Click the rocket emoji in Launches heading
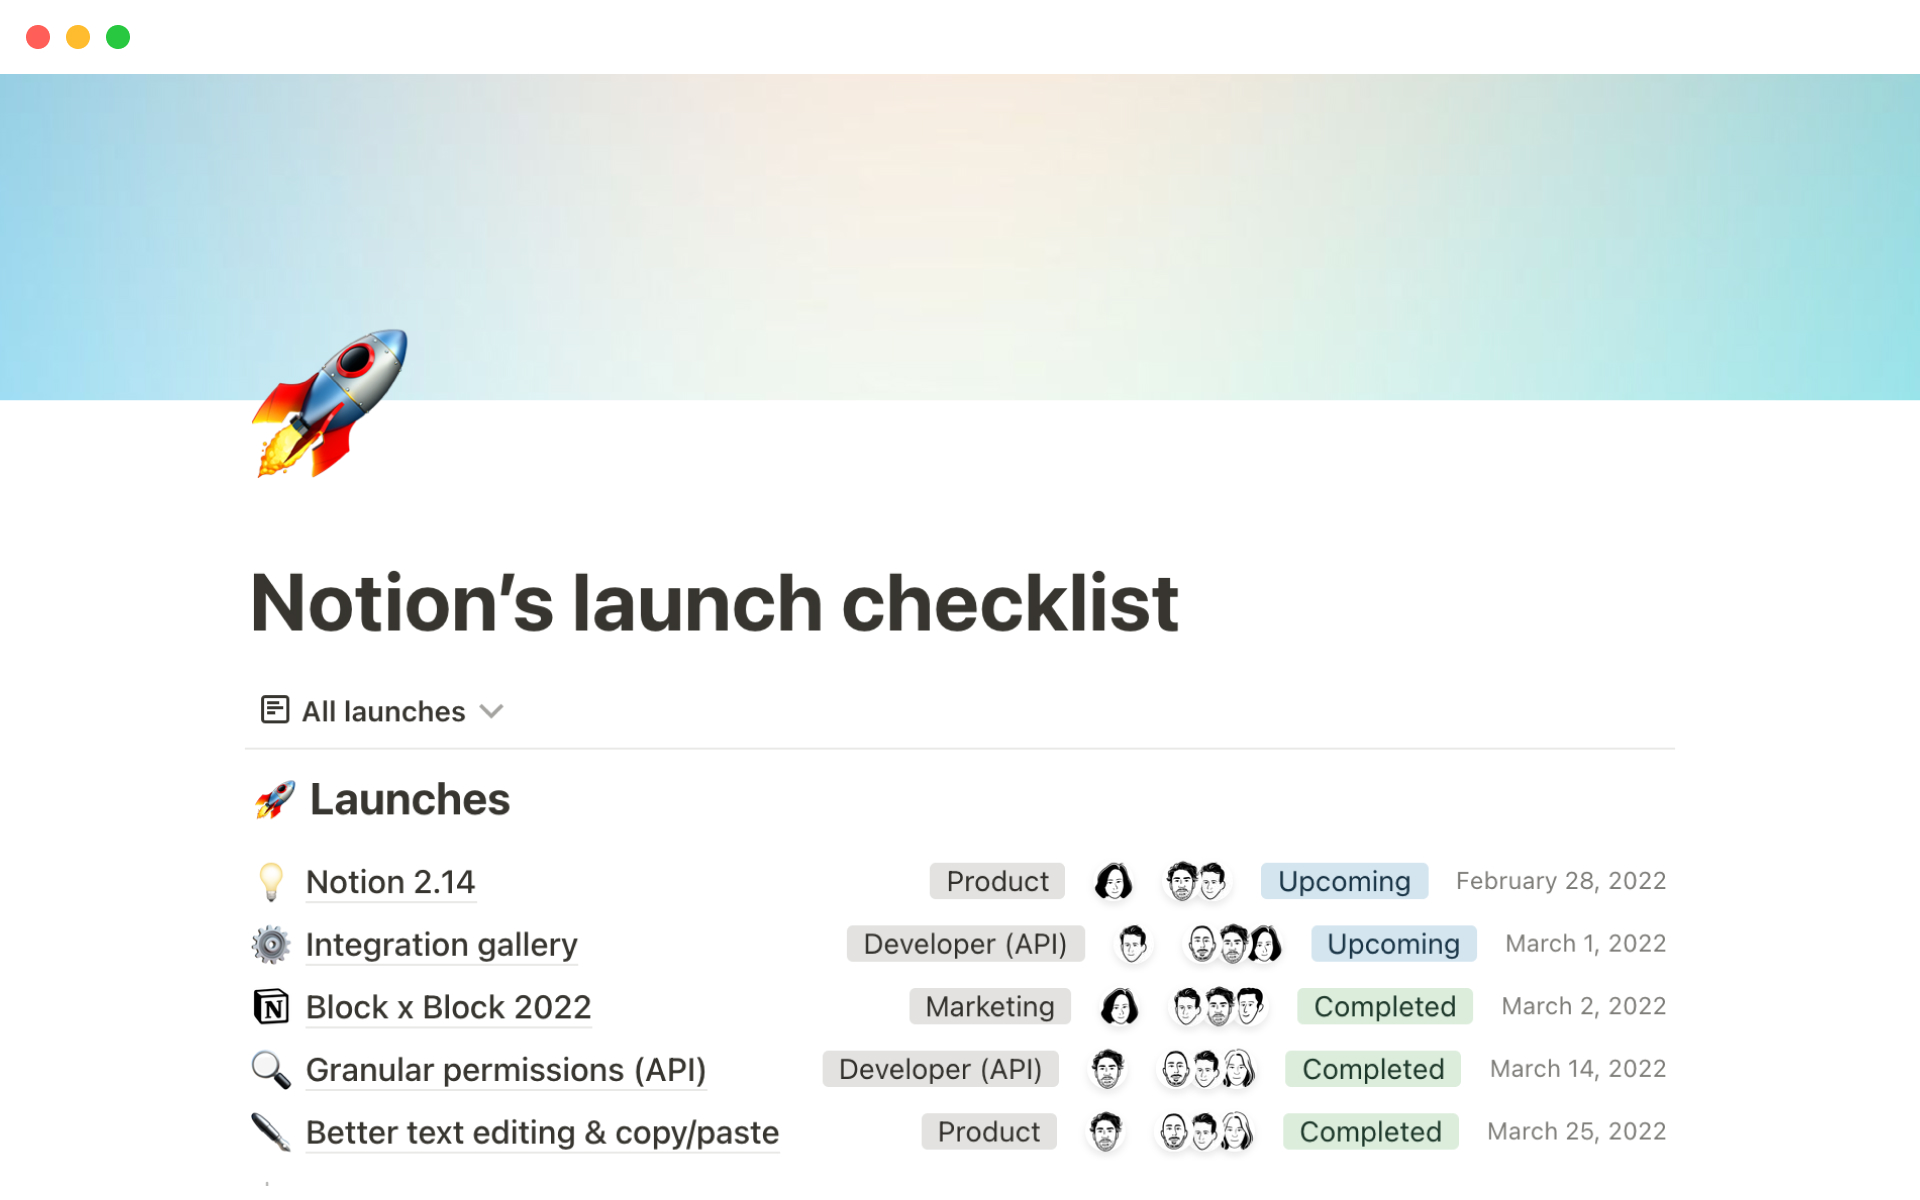This screenshot has width=1920, height=1200. (x=274, y=799)
